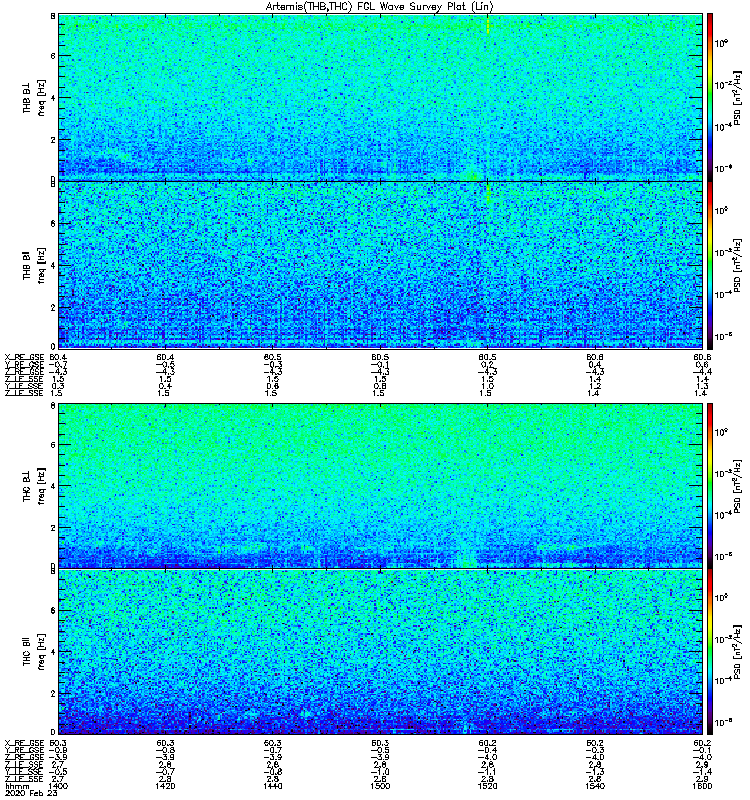Screen dimensions: 750x800
Task: Click the PSD [nT²/Hz] label of THC B⊥ color bar
Action: 737,486
